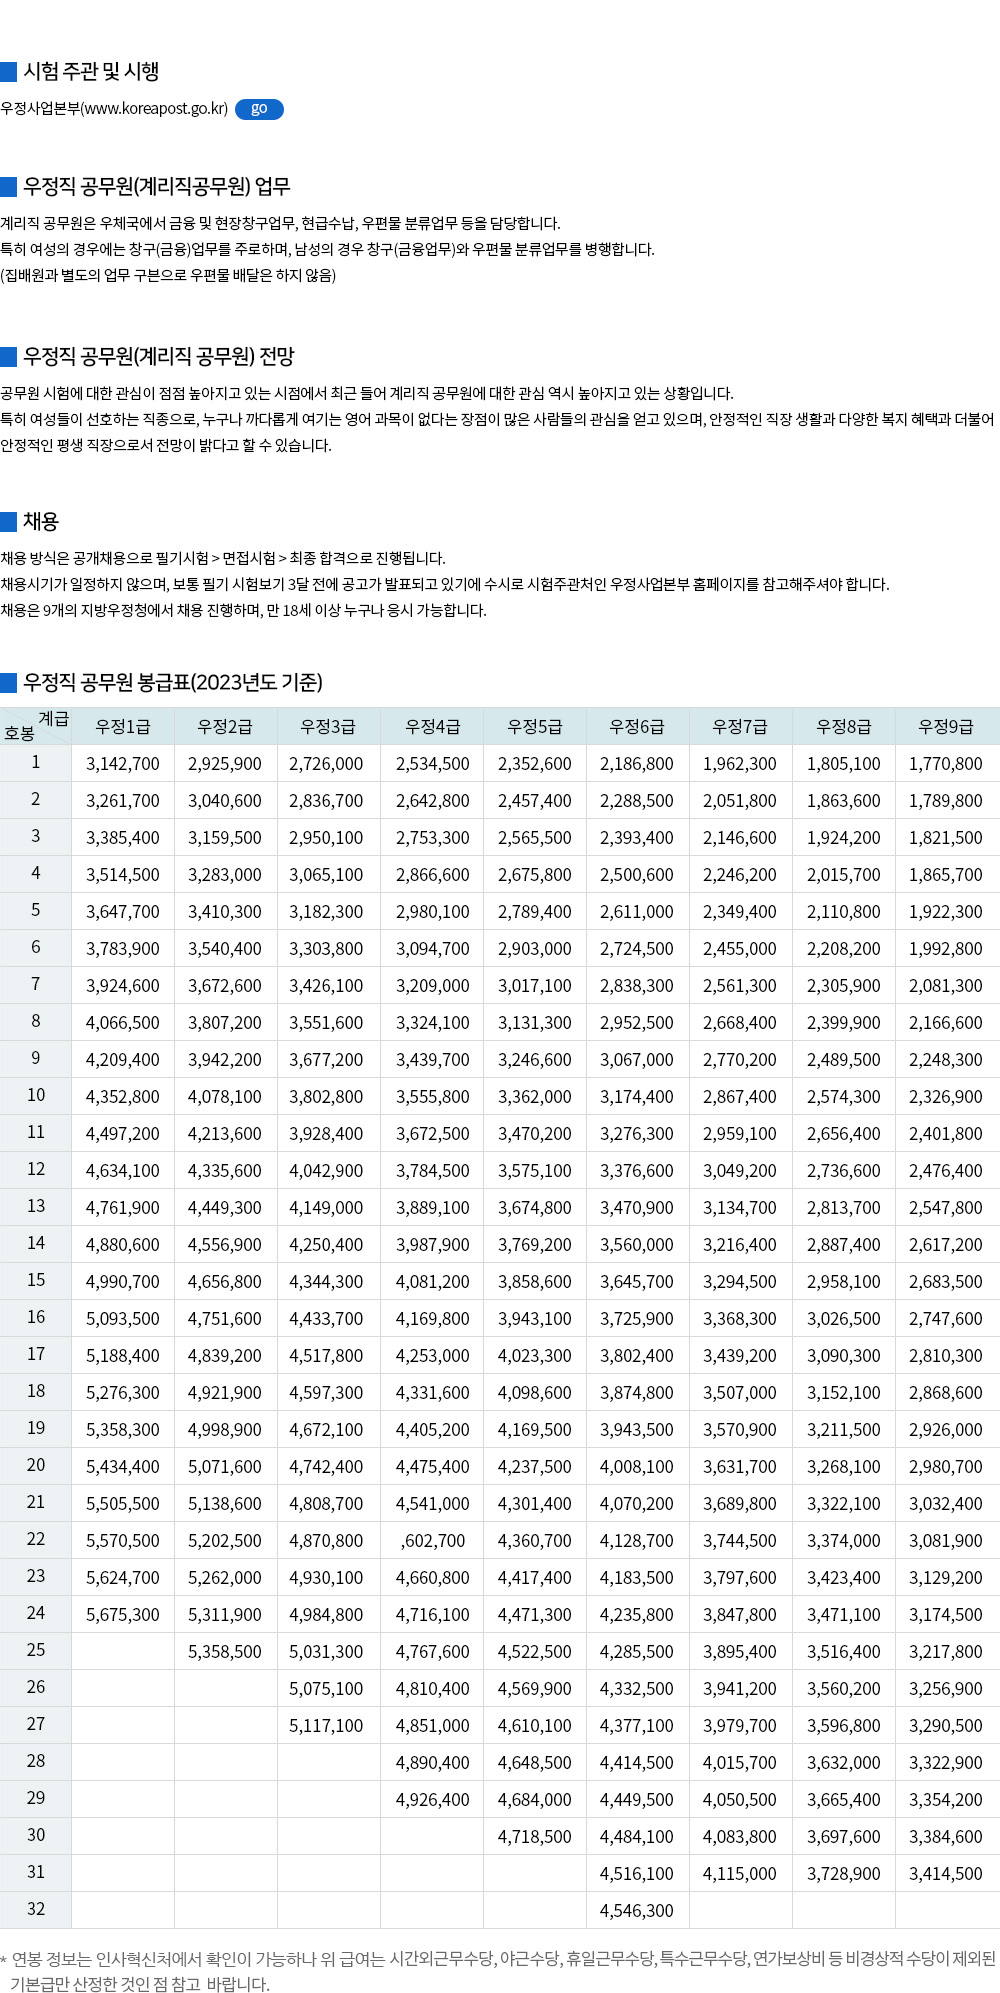This screenshot has width=1000, height=1993.
Task: Click row number 32 in 호봉 column
Action: [35, 1910]
